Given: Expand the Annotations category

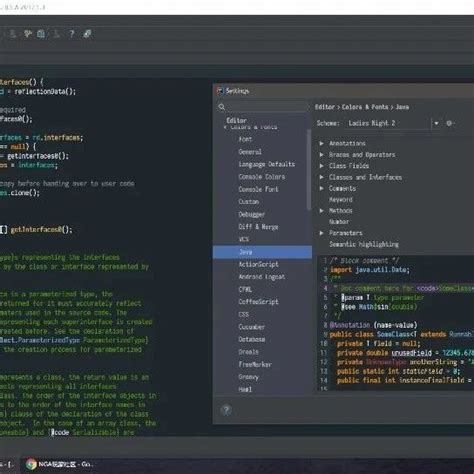Looking at the screenshot, I should click(321, 143).
